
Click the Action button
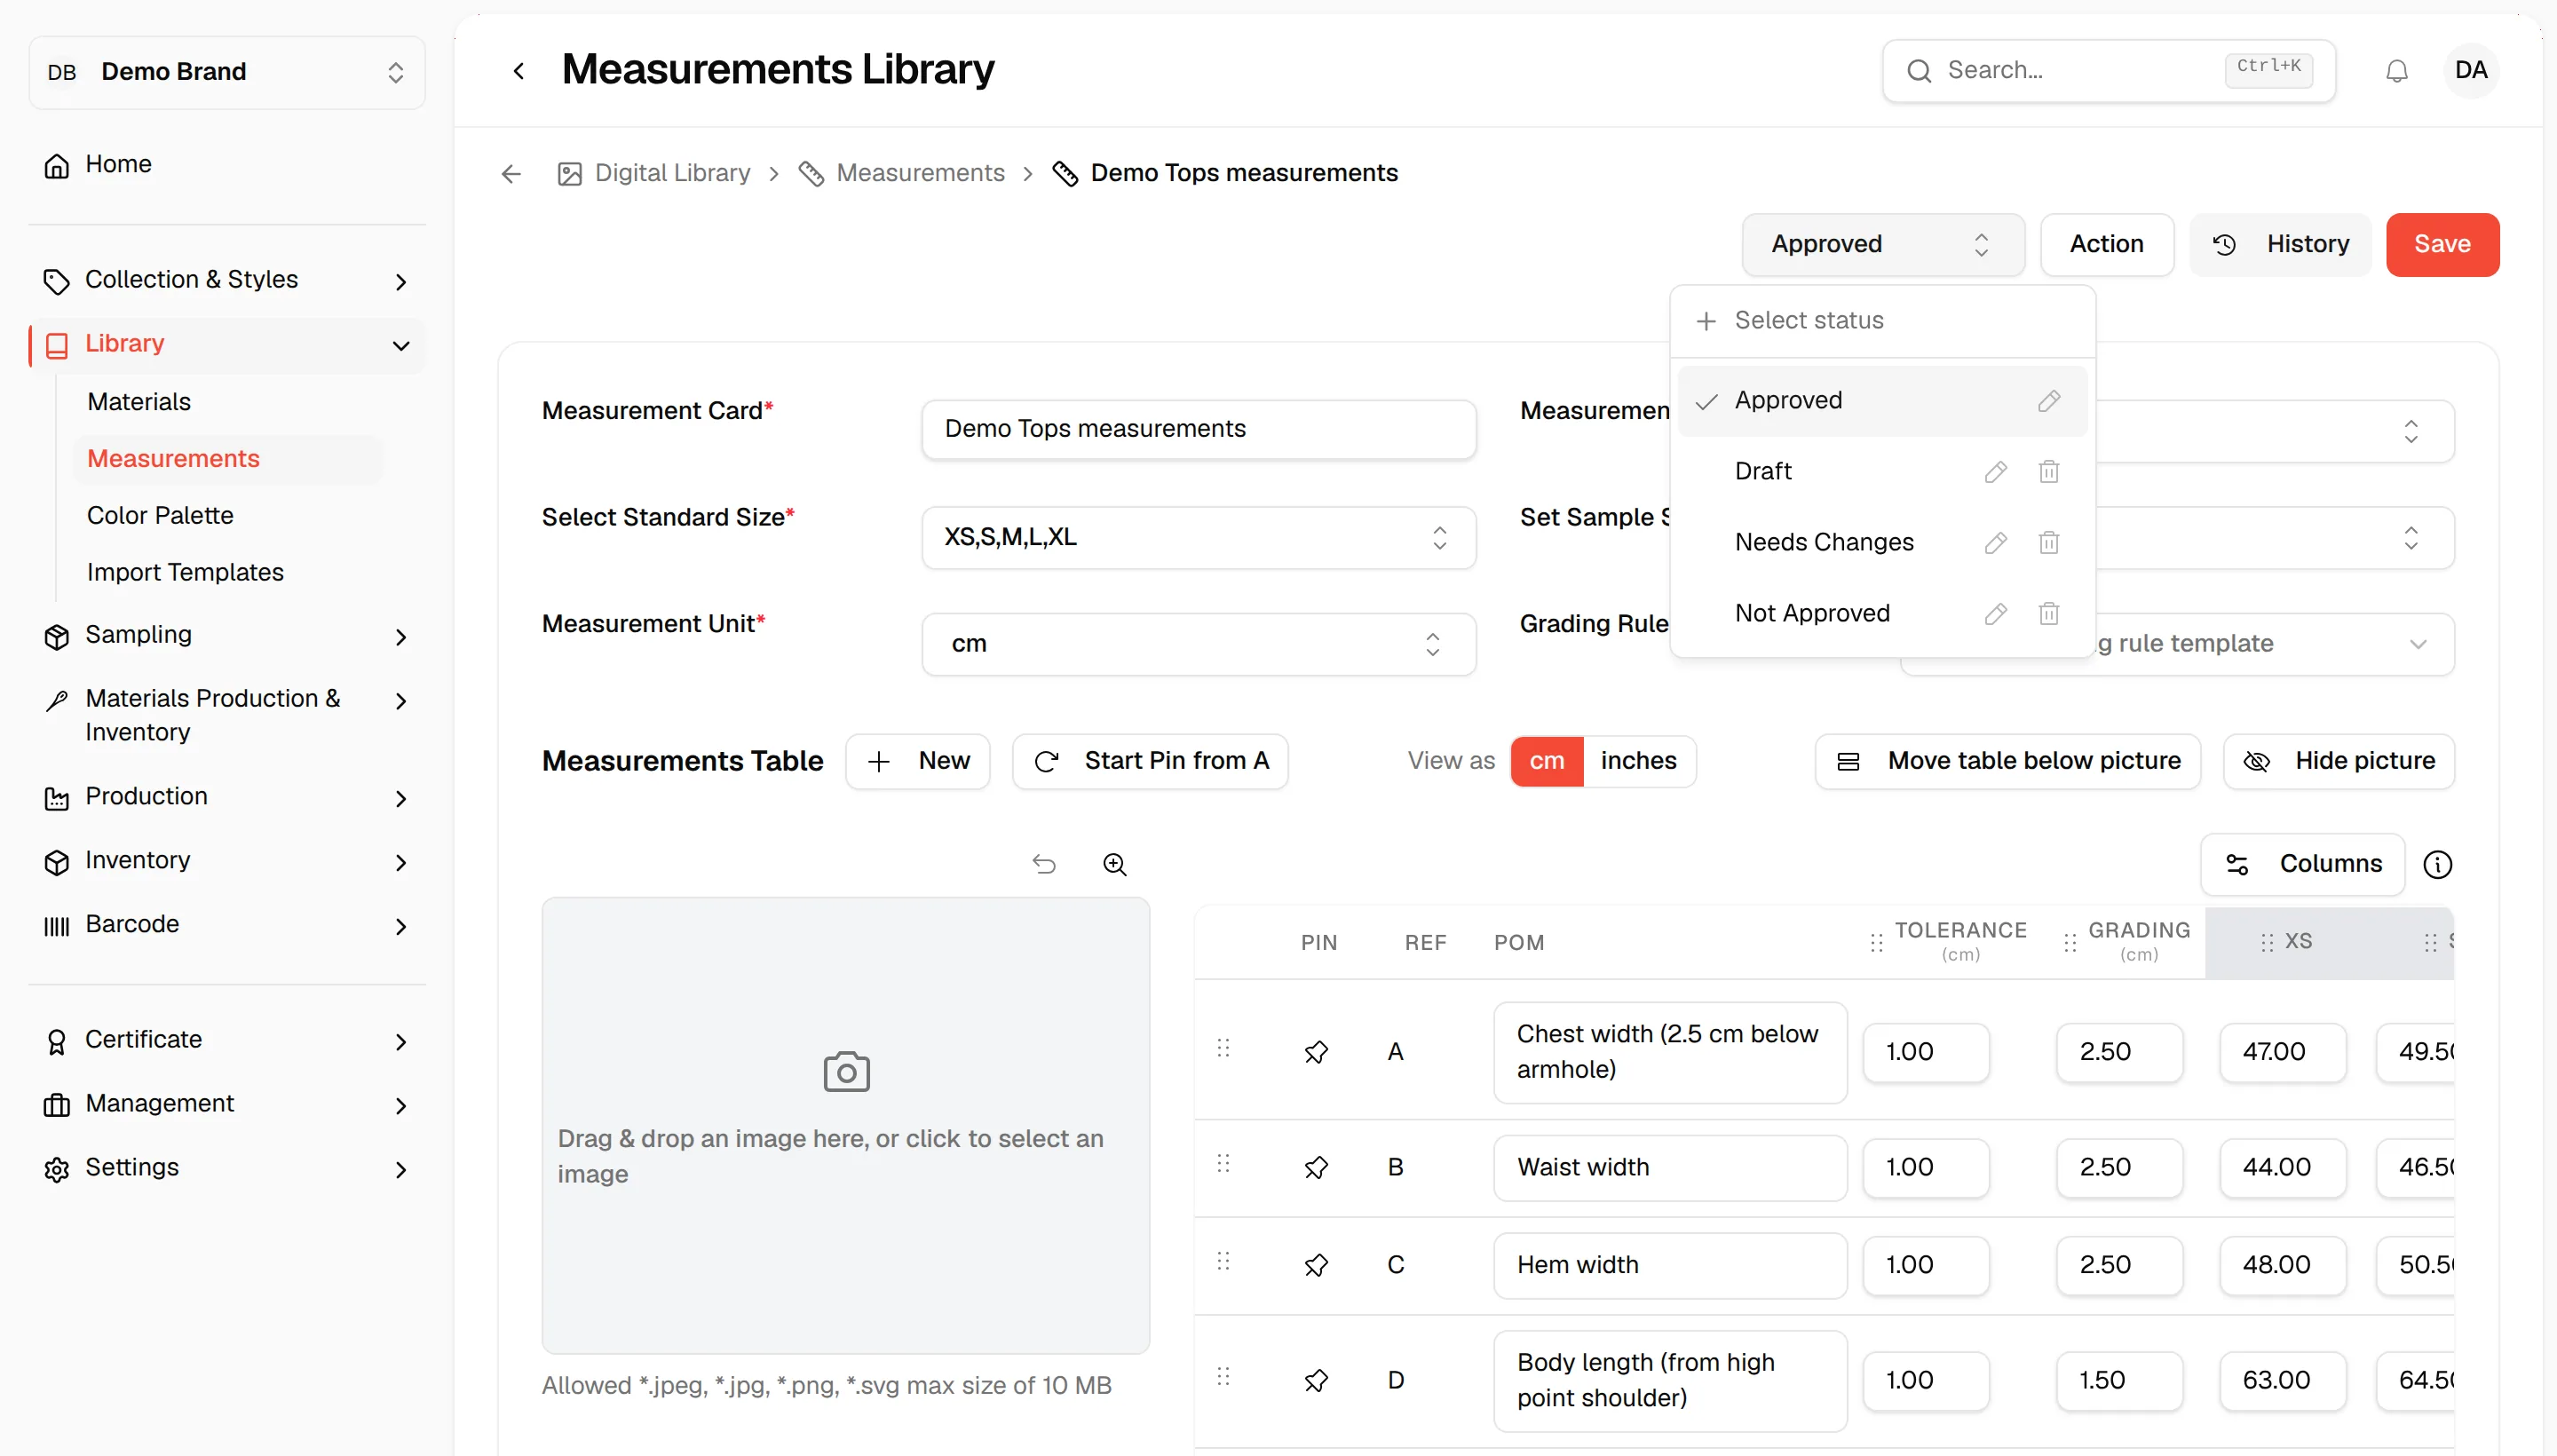pos(2106,244)
